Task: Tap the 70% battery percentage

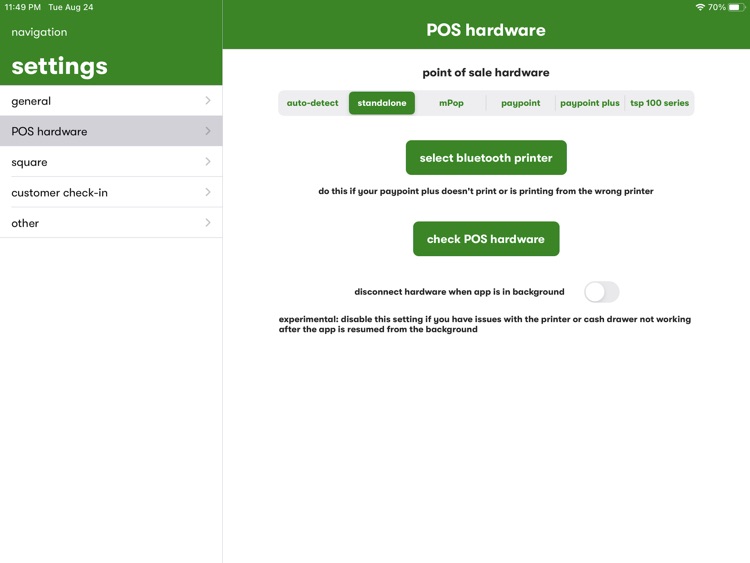Action: (x=717, y=7)
